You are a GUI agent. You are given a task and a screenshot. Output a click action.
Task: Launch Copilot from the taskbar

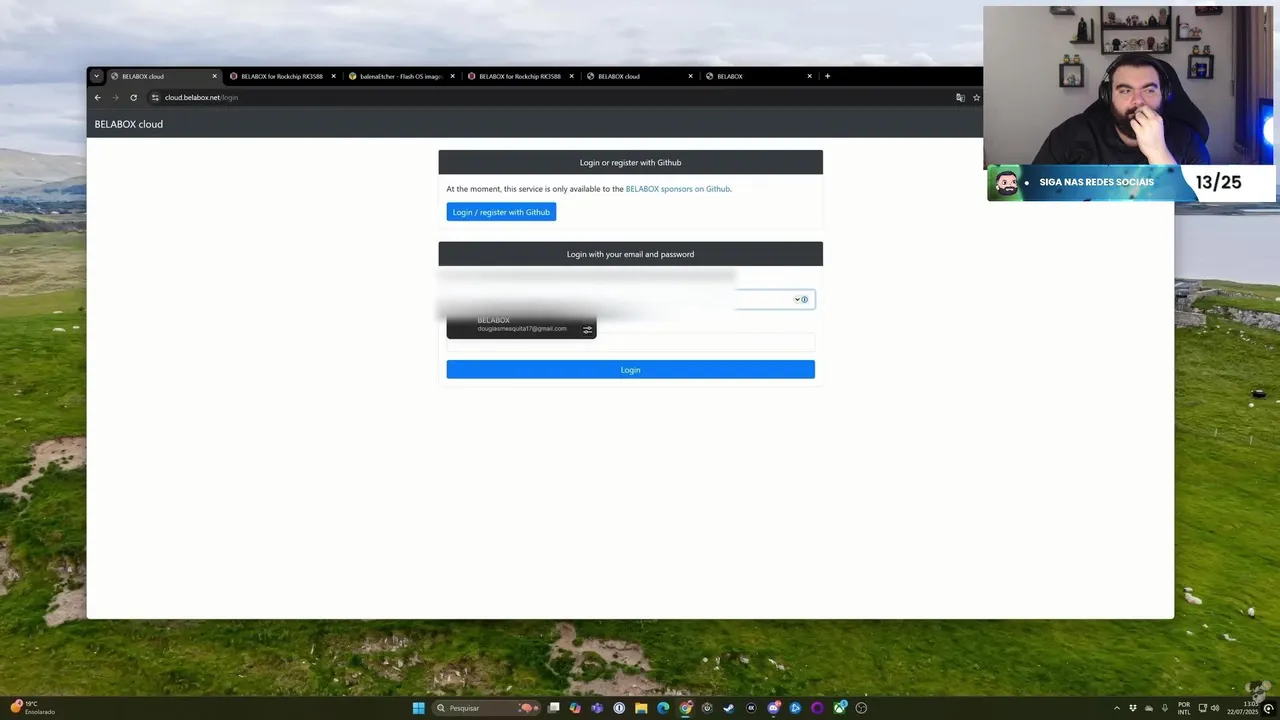(x=575, y=708)
